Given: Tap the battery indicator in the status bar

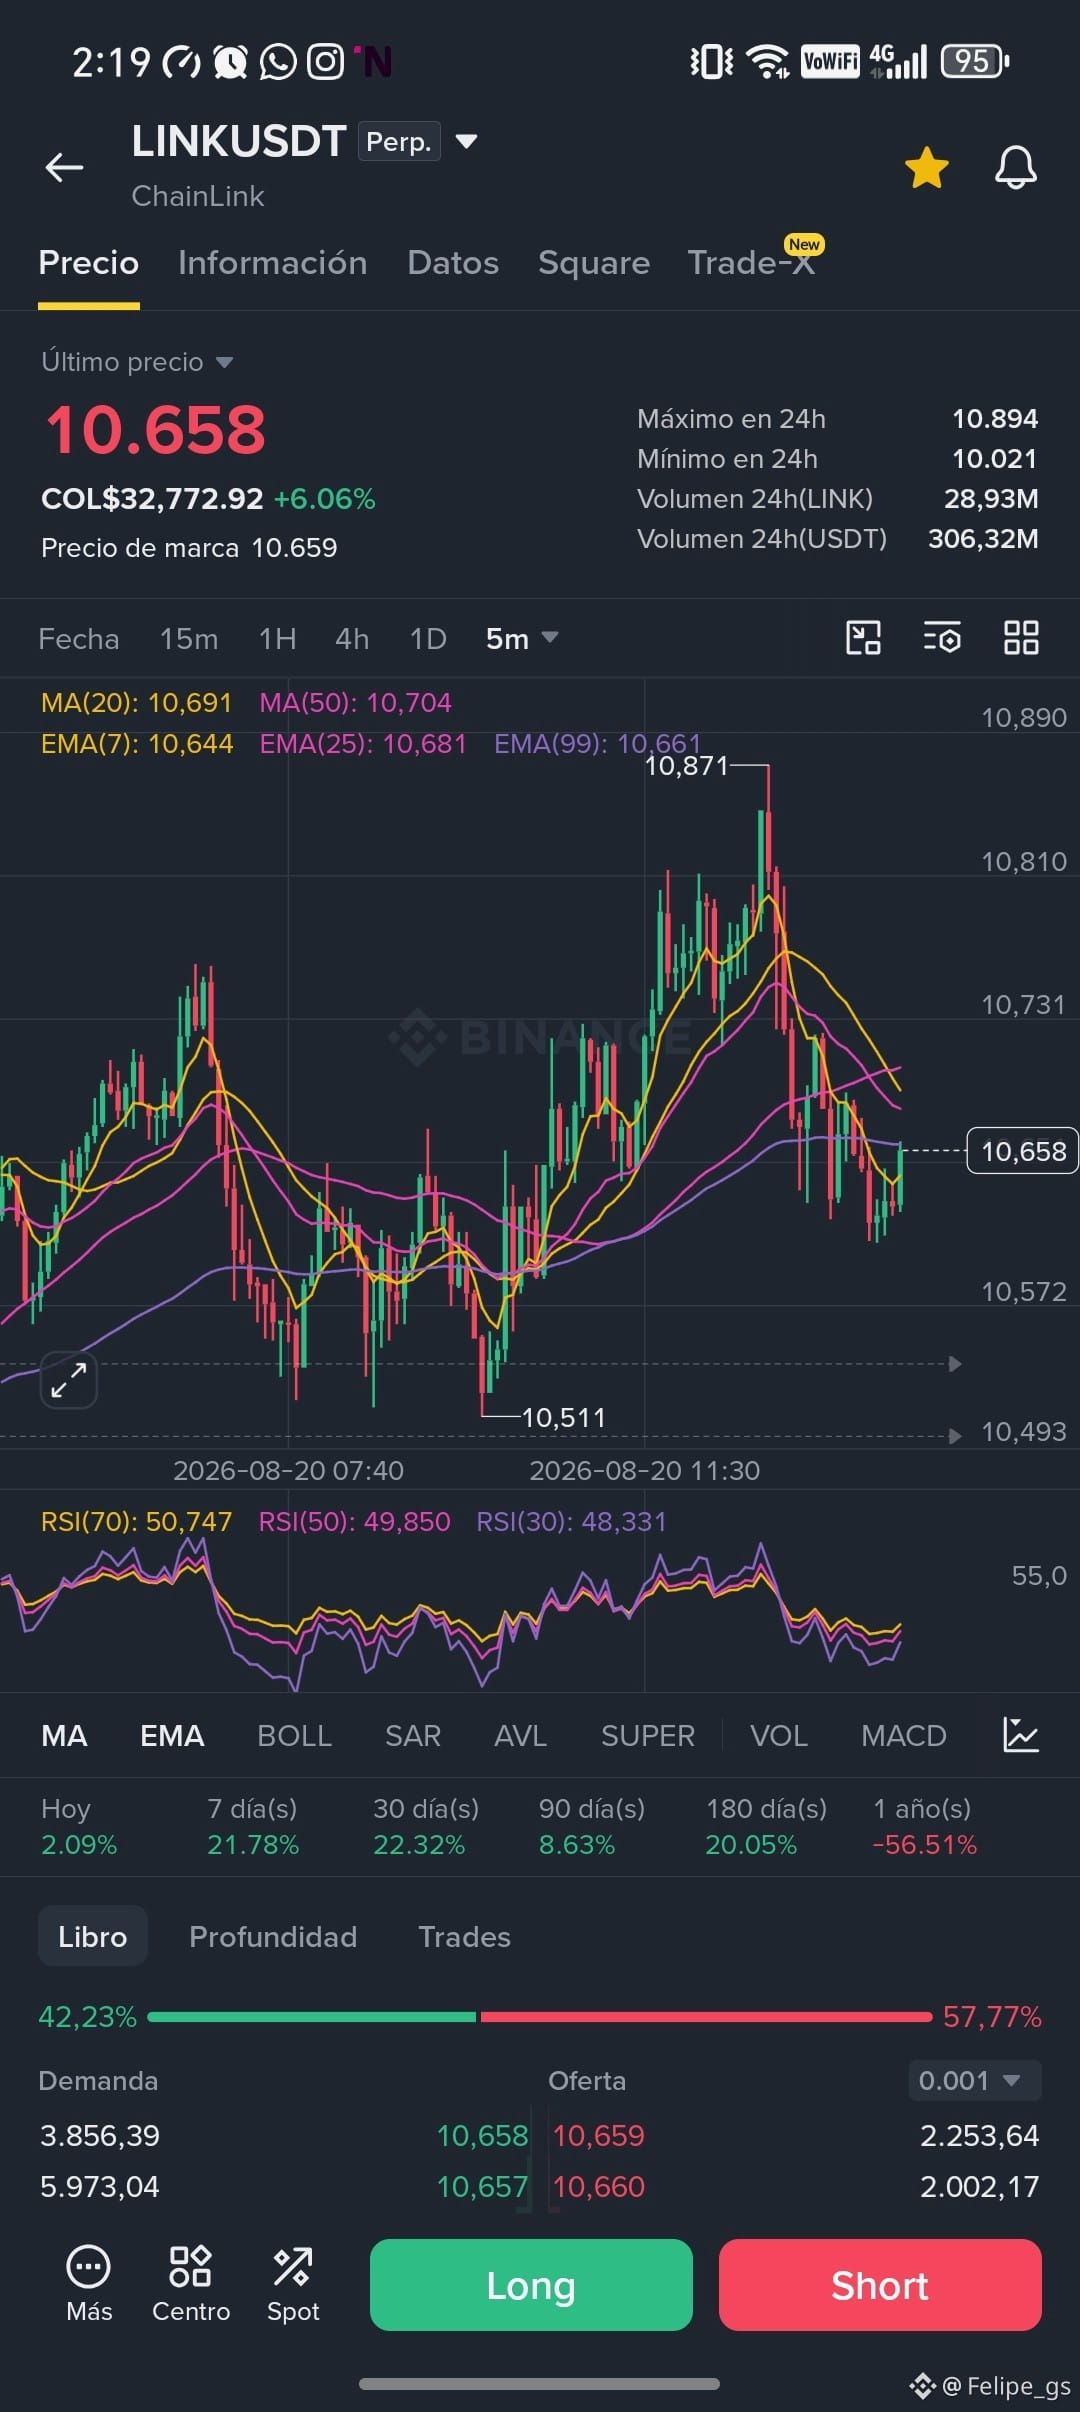Looking at the screenshot, I should (x=975, y=61).
